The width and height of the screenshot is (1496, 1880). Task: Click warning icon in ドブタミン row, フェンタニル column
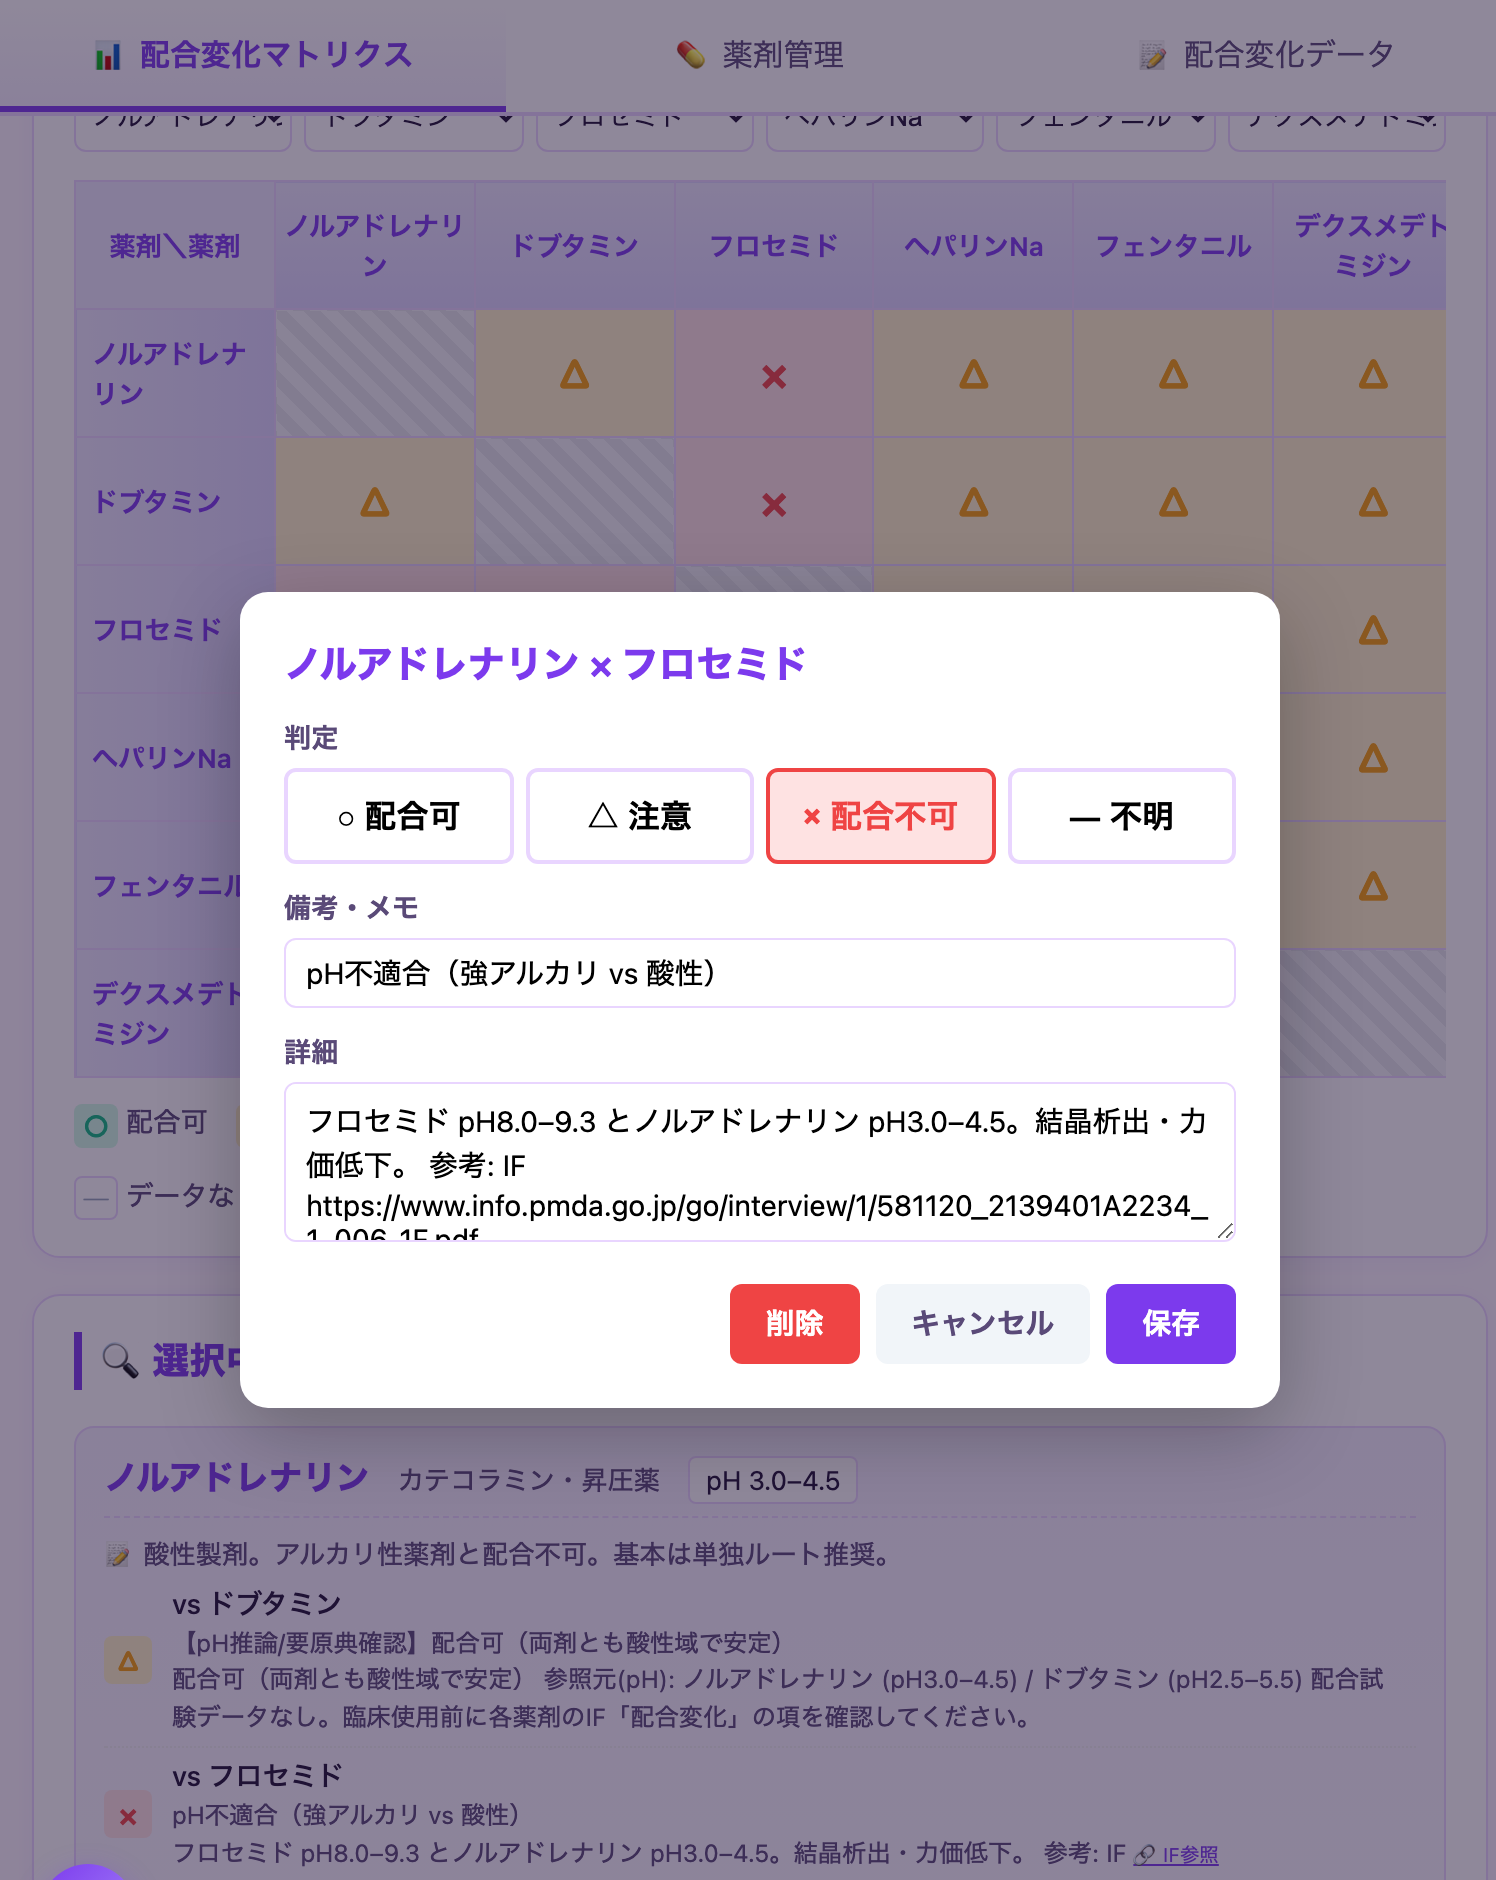[1174, 503]
